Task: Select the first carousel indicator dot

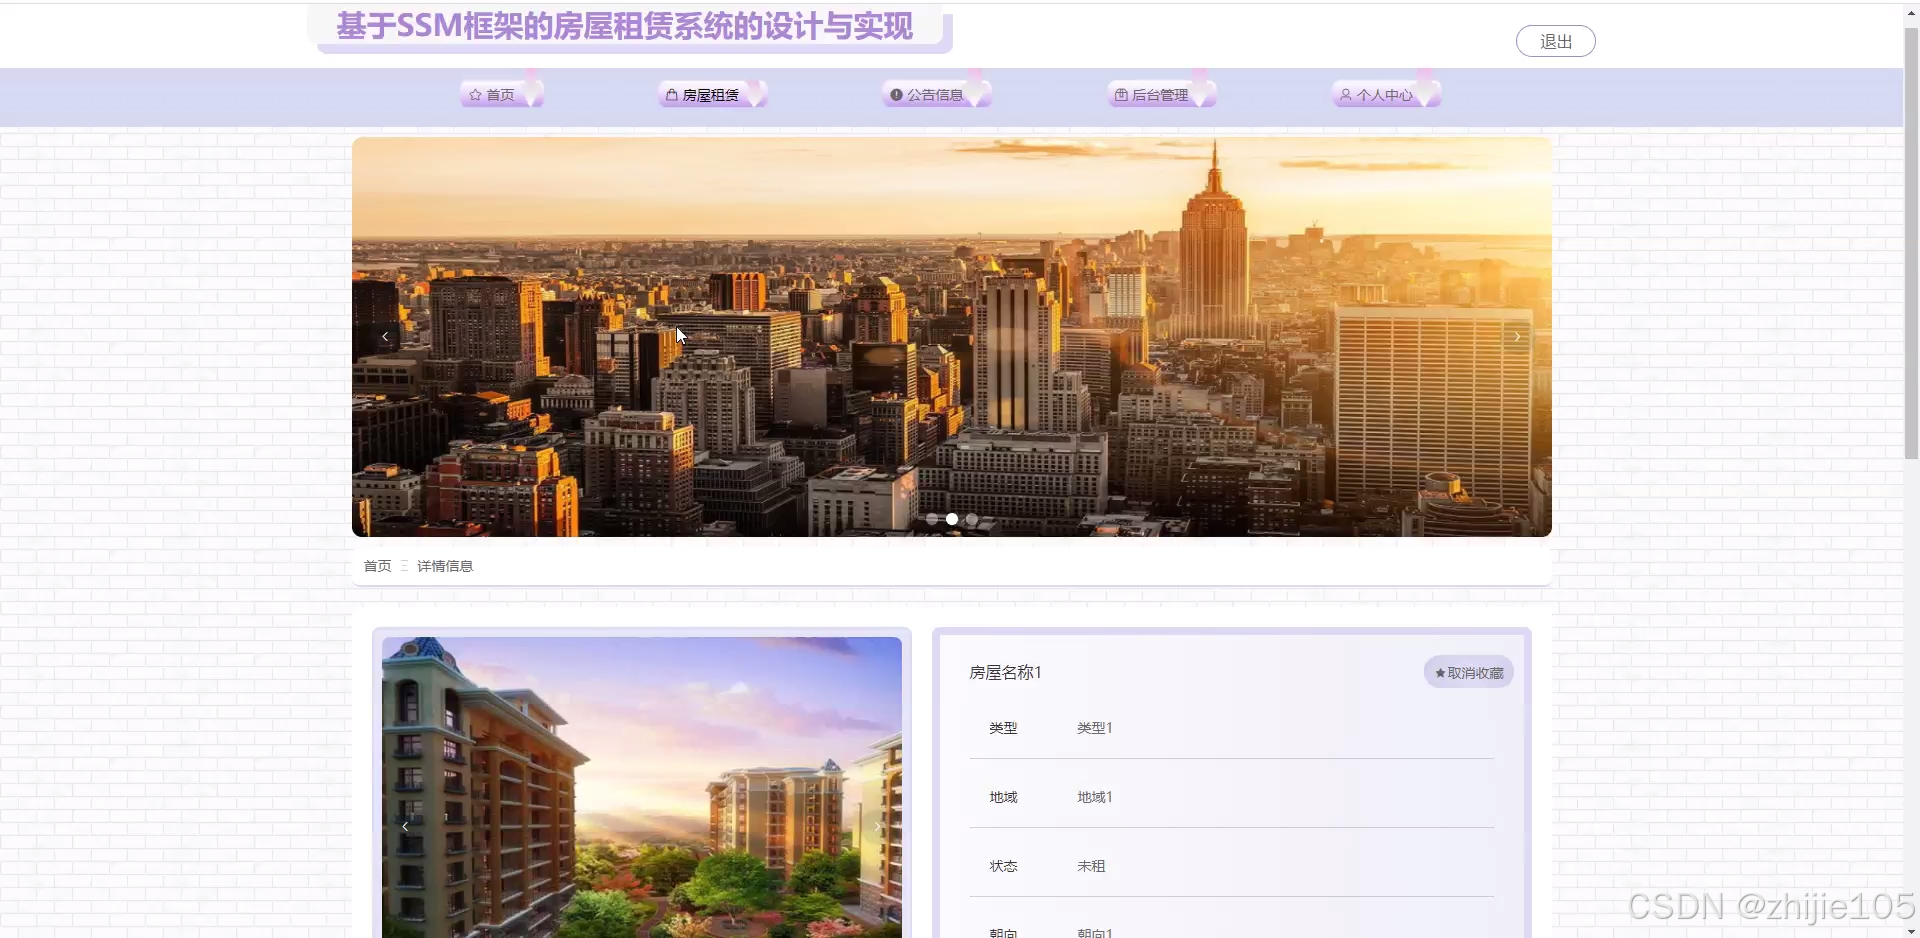Action: [932, 519]
